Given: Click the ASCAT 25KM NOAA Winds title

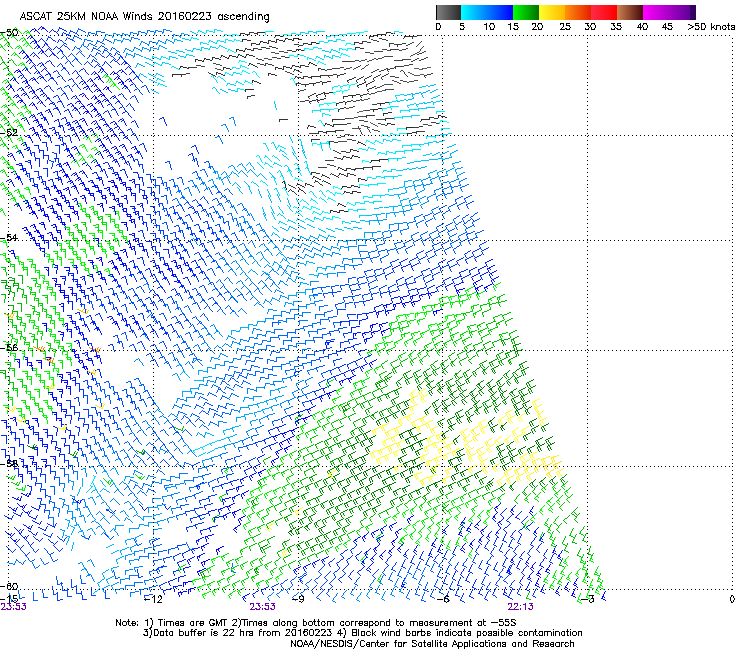Looking at the screenshot, I should tap(144, 17).
